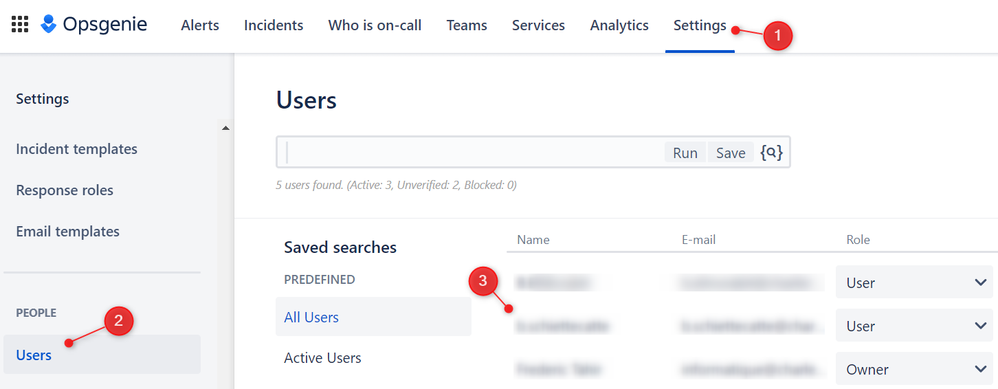998x389 pixels.
Task: Save the current search
Action: [731, 153]
